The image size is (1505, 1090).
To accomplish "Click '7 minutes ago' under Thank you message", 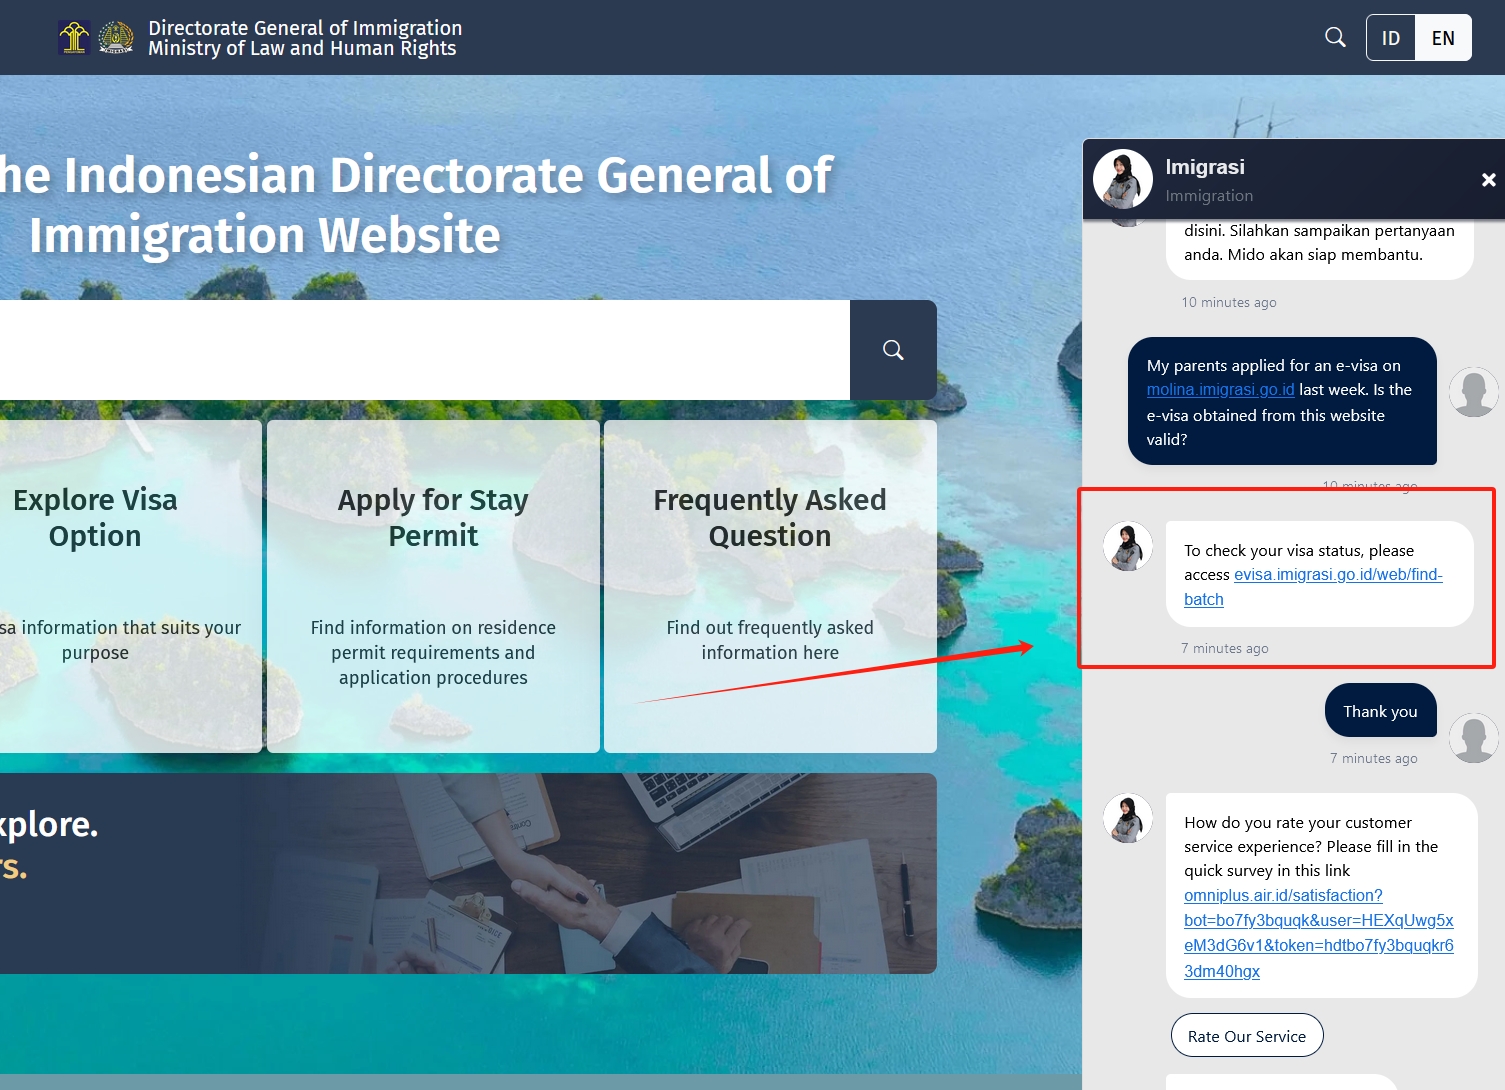I will [1373, 758].
